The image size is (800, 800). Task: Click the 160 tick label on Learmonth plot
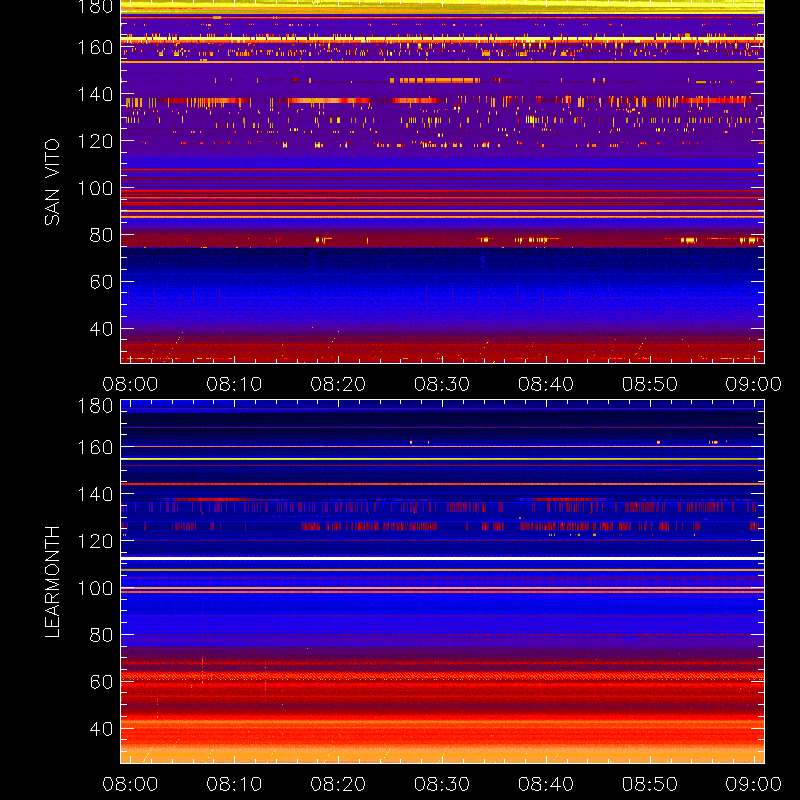[95, 447]
